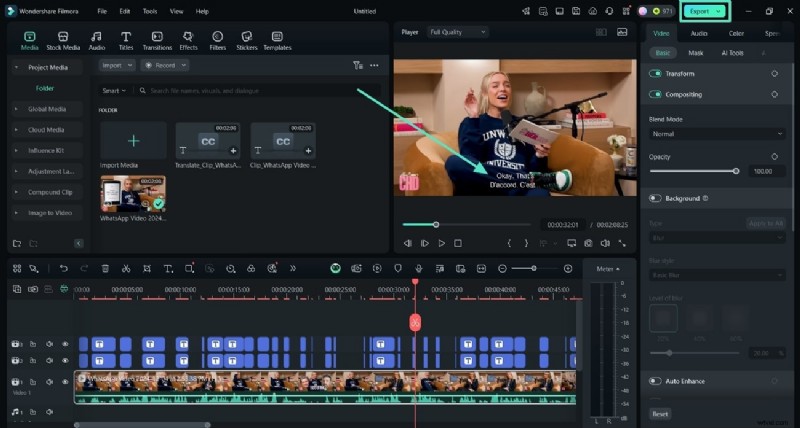This screenshot has width=800, height=428.
Task: Toggle the Transform switch off
Action: coord(656,74)
